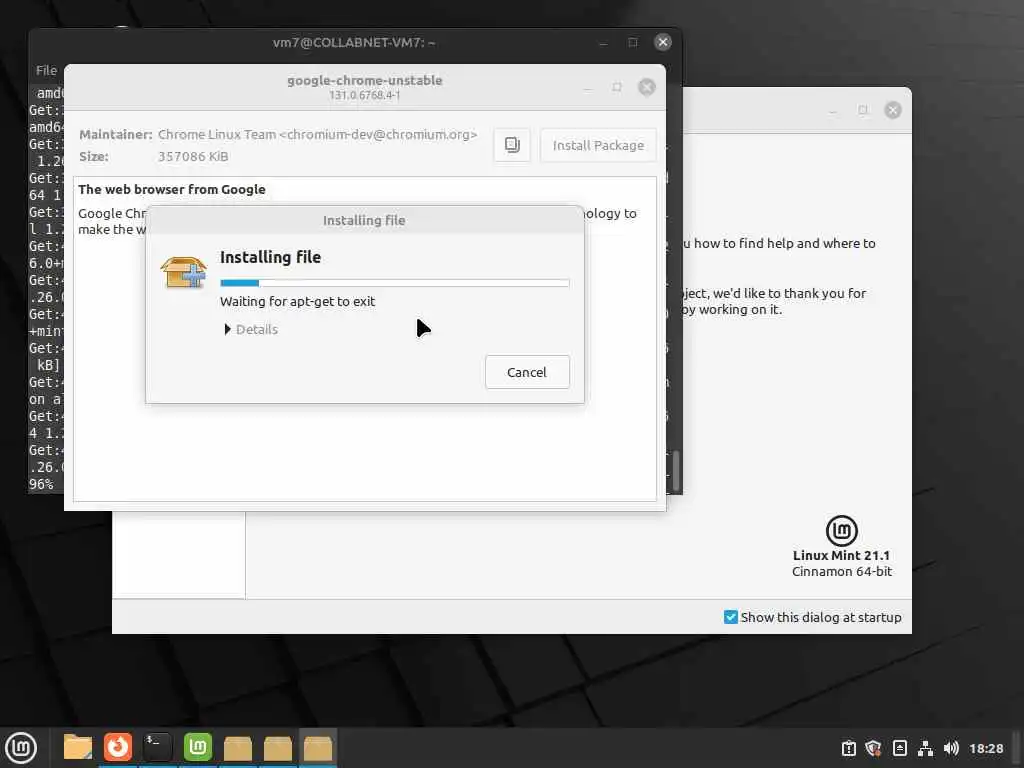The width and height of the screenshot is (1024, 768).
Task: Click the version text 131.0.6768.4-1
Action: pos(364,95)
